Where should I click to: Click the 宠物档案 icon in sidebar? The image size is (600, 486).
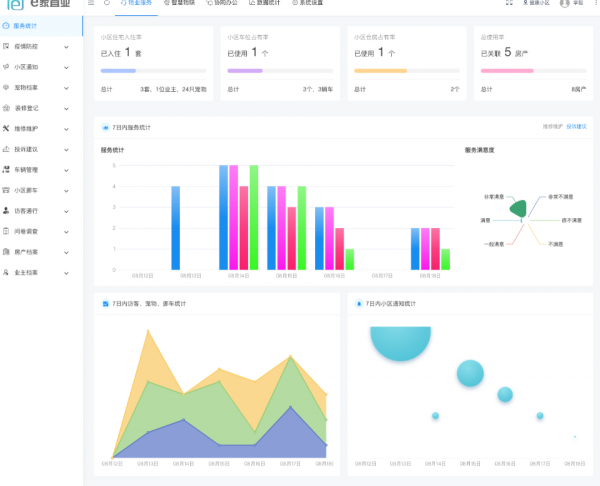pyautogui.click(x=7, y=88)
